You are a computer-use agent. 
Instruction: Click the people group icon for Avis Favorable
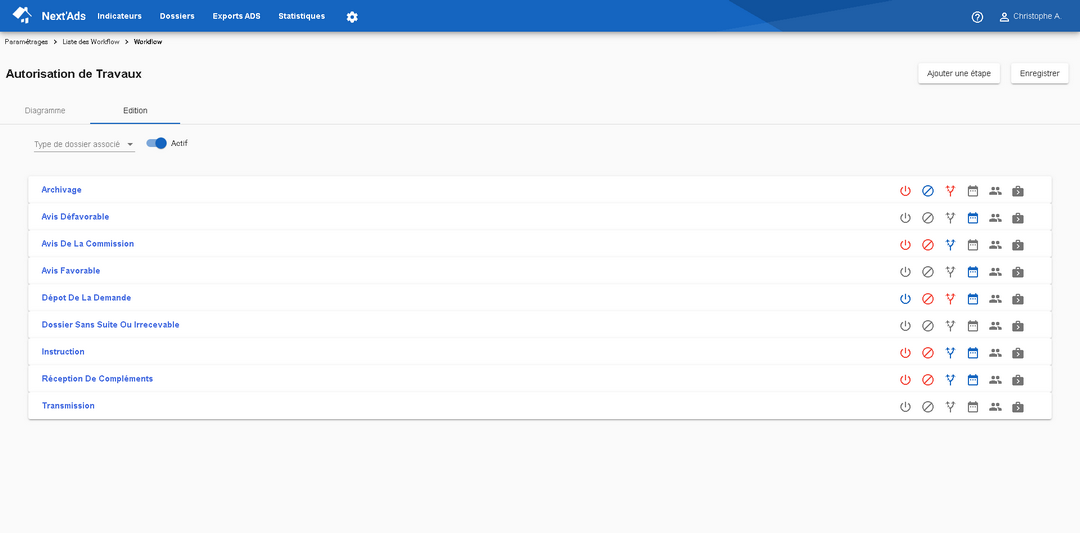coord(995,271)
